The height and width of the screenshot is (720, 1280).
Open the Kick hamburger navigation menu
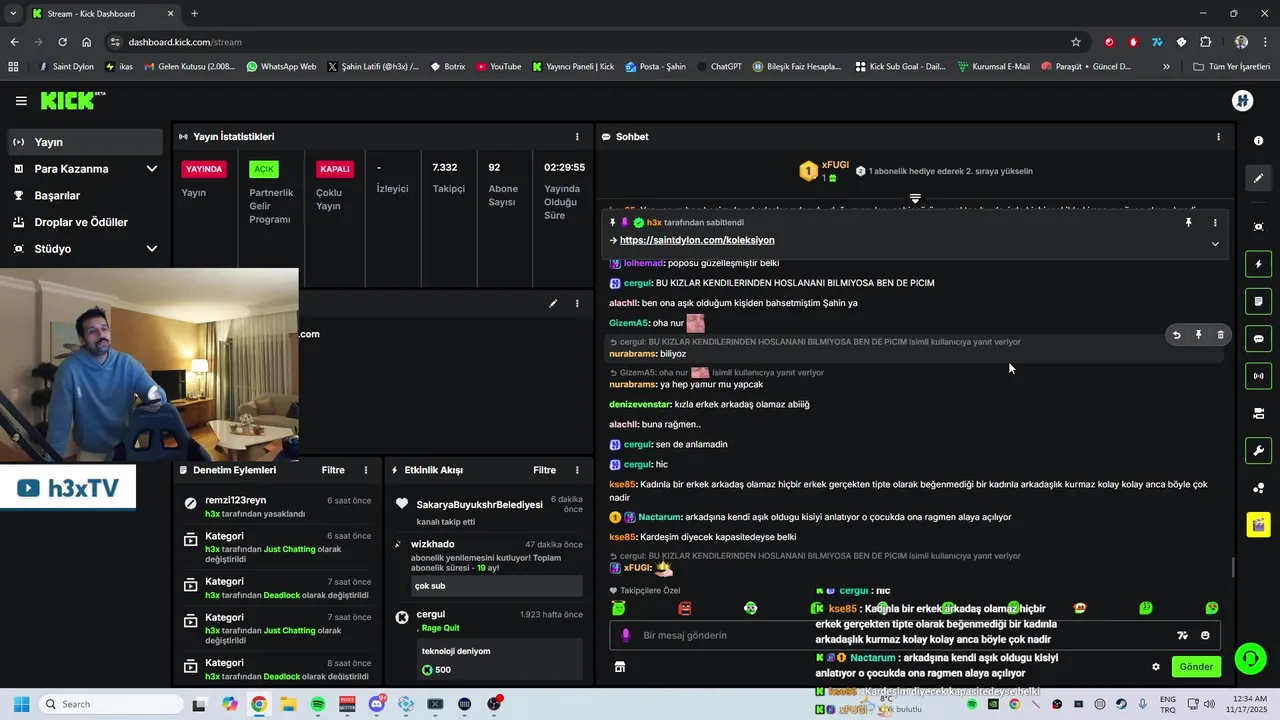(x=21, y=101)
